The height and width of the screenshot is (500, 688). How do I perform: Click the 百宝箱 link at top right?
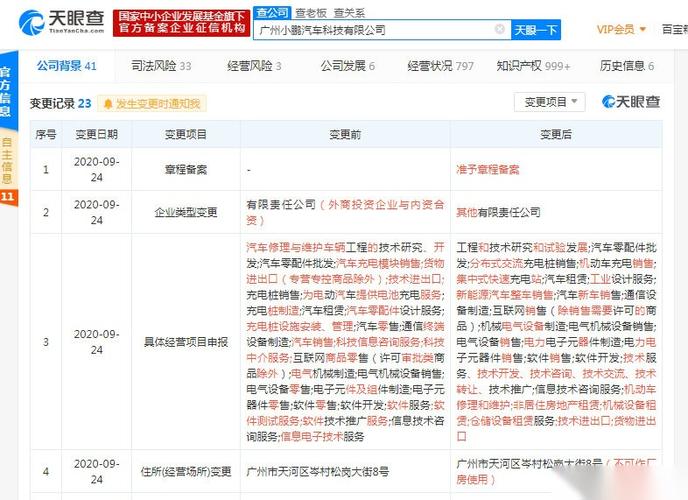675,29
